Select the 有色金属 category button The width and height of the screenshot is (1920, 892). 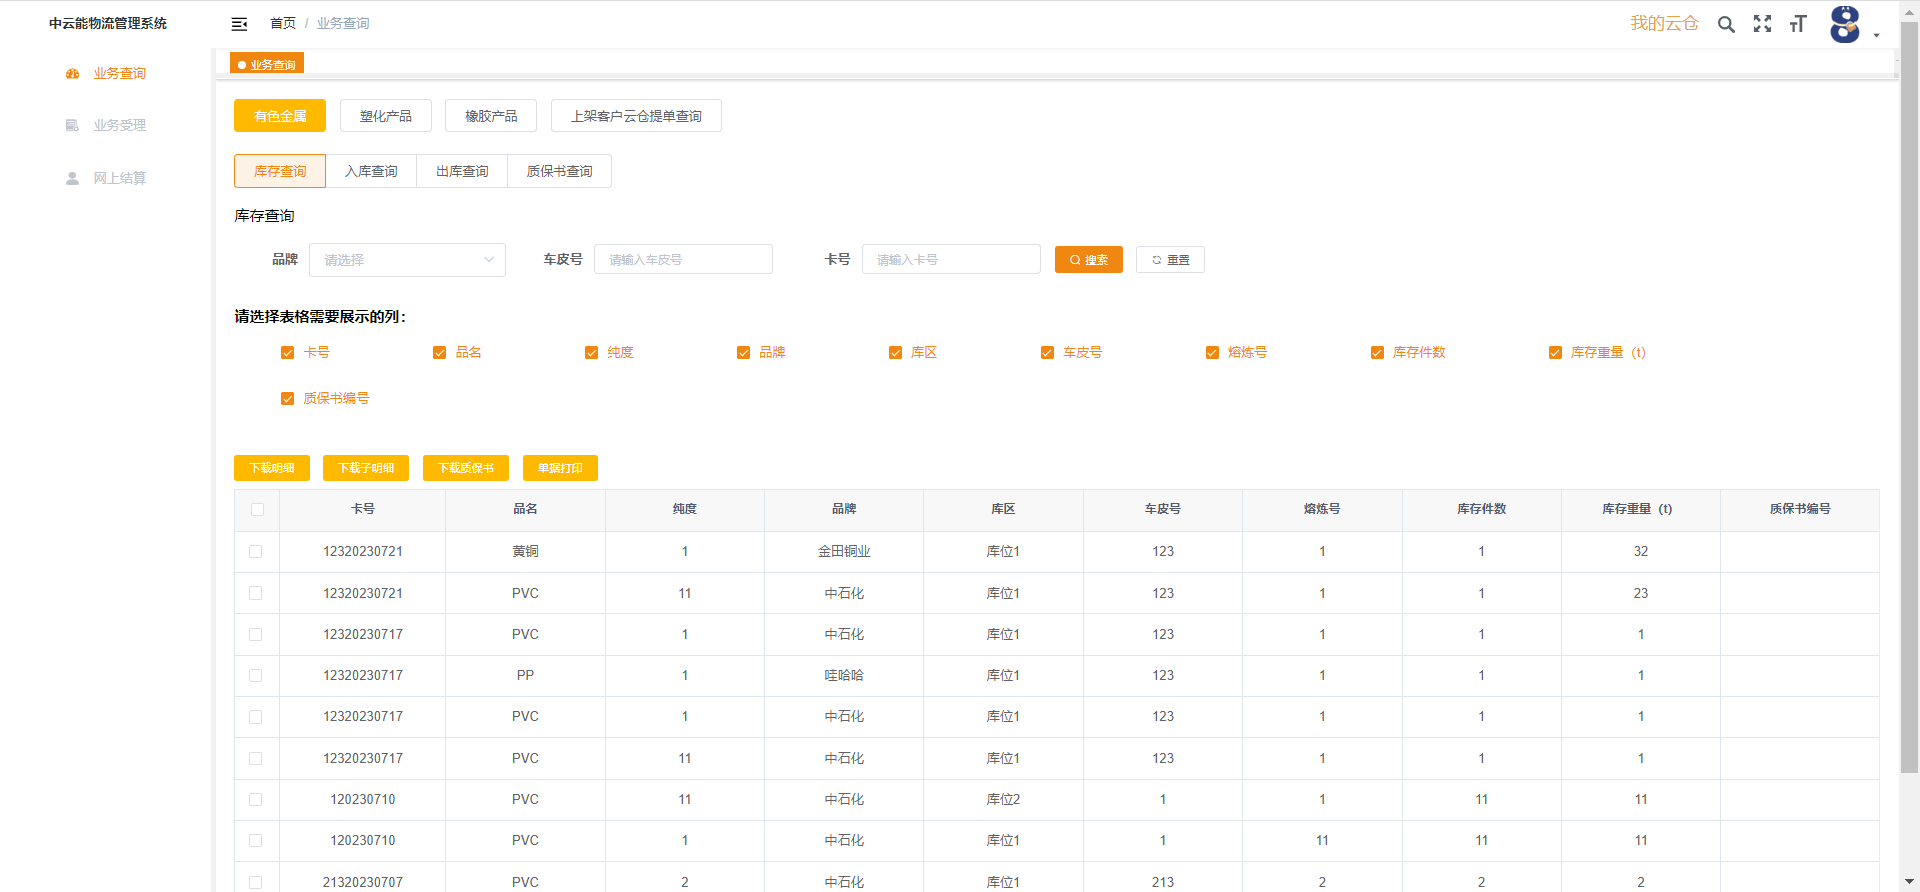pos(280,116)
